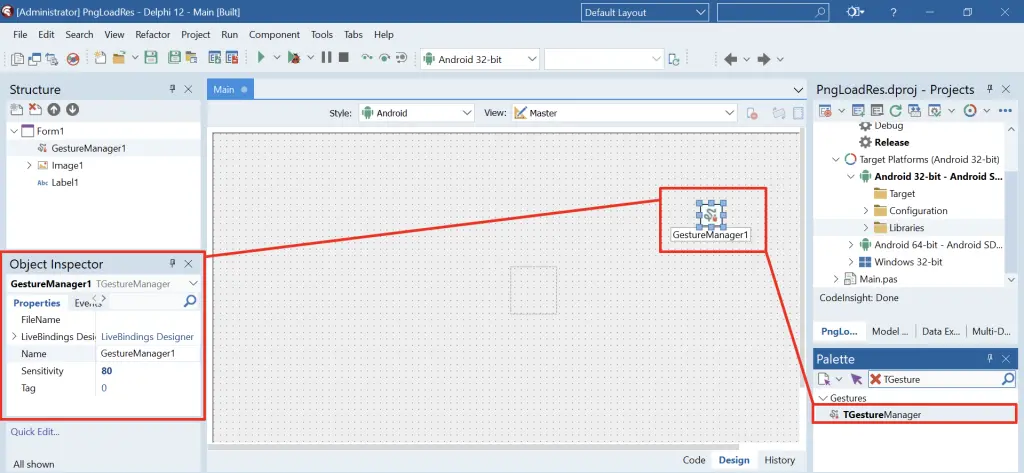The height and width of the screenshot is (473, 1024).
Task: Pin the Structure panel
Action: 172,89
